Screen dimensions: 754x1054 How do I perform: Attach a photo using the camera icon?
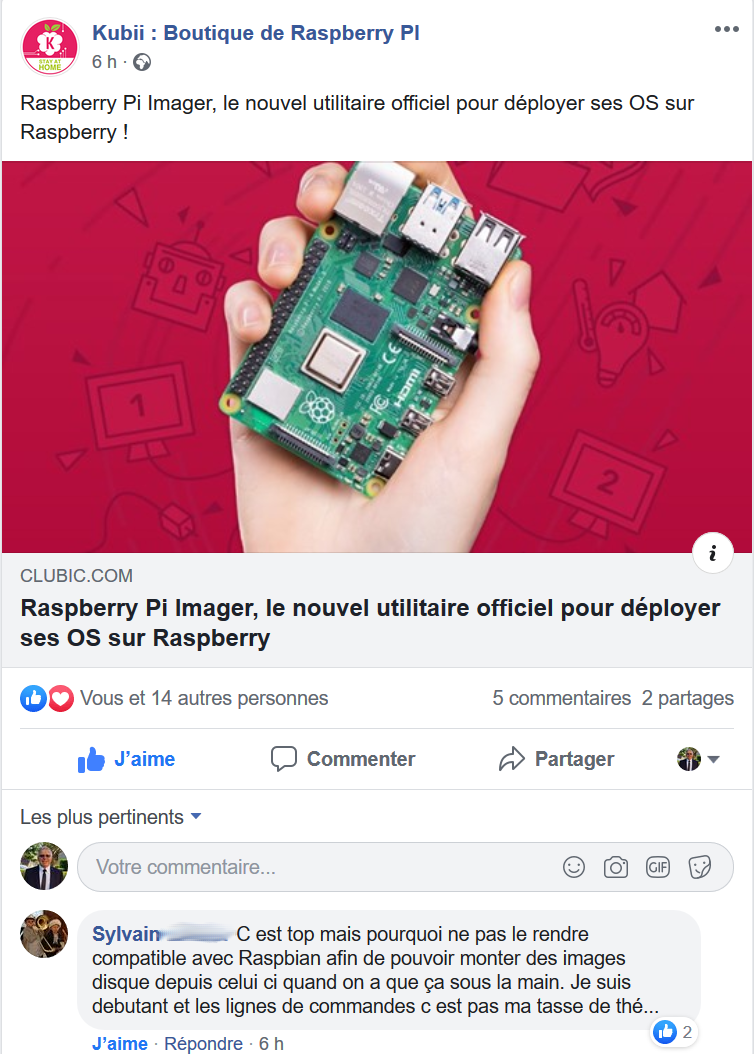pos(616,867)
